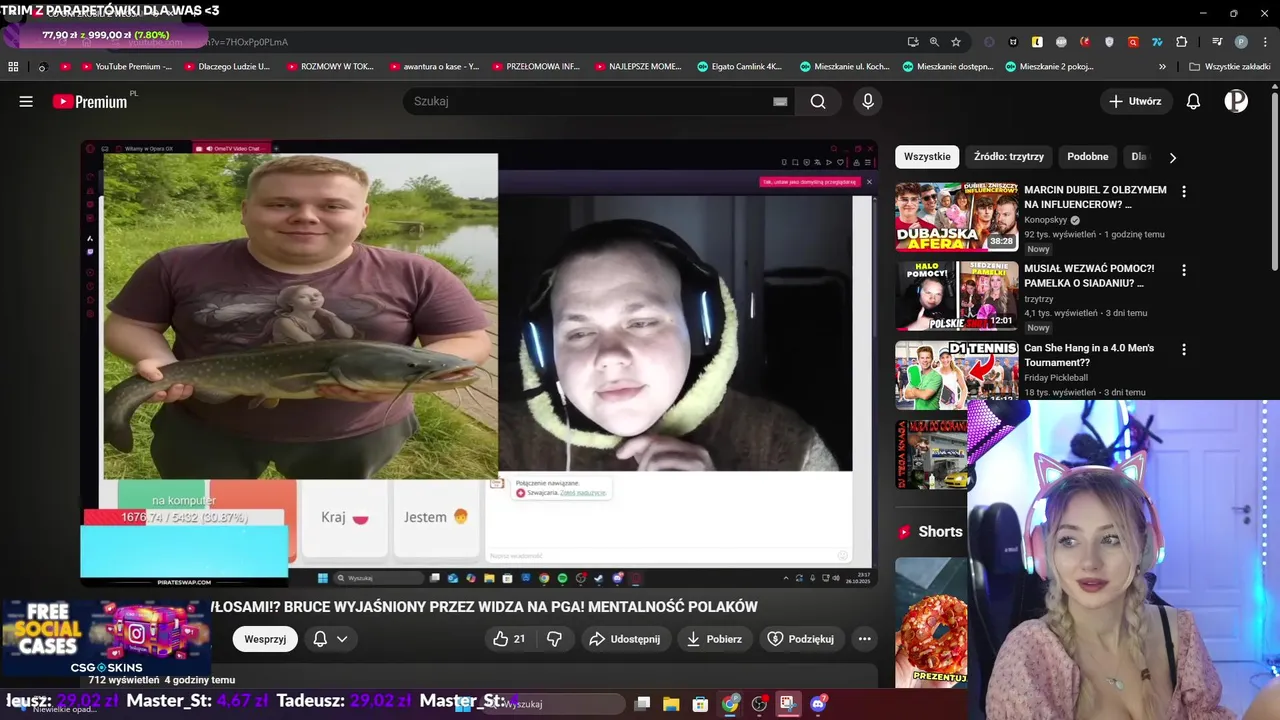Open the YouTube guide hamburger menu
The width and height of the screenshot is (1280, 720).
coord(26,101)
